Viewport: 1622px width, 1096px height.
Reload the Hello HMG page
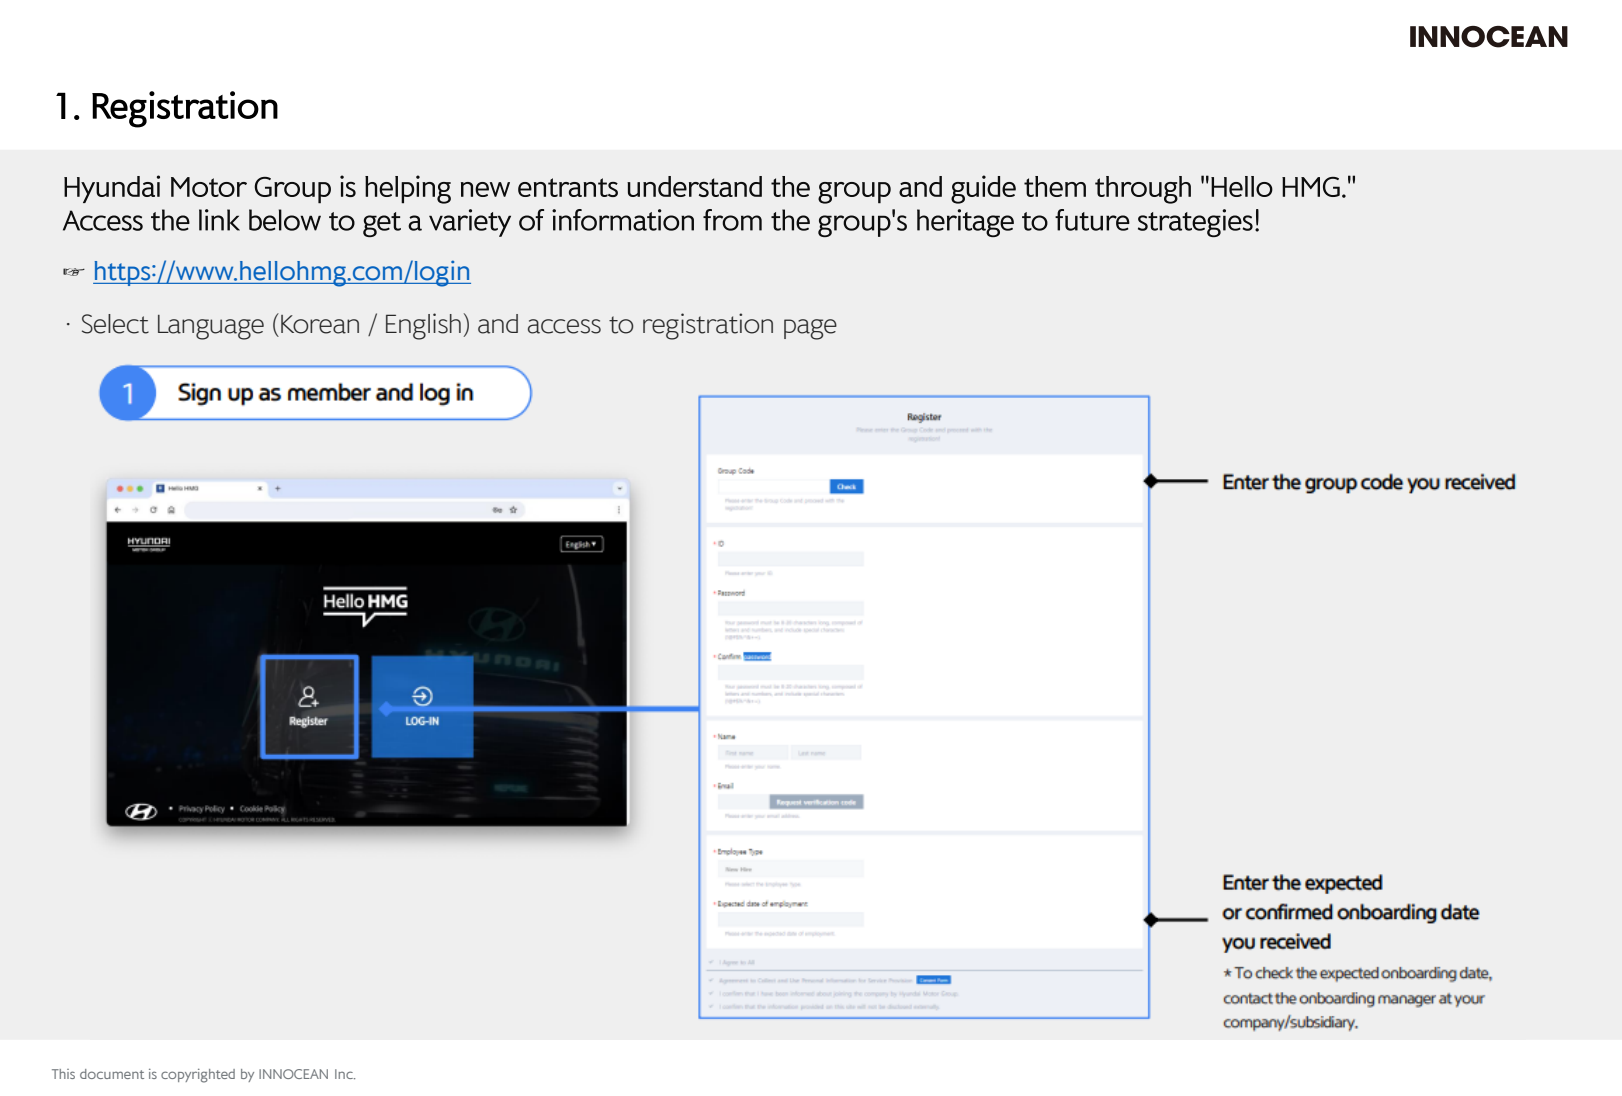tap(153, 510)
